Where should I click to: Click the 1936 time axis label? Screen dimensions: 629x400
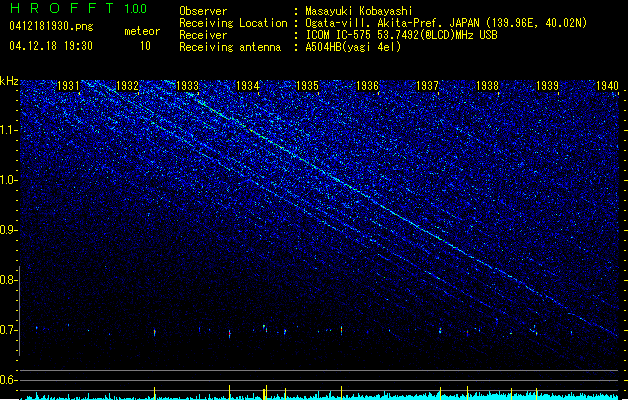click(367, 86)
